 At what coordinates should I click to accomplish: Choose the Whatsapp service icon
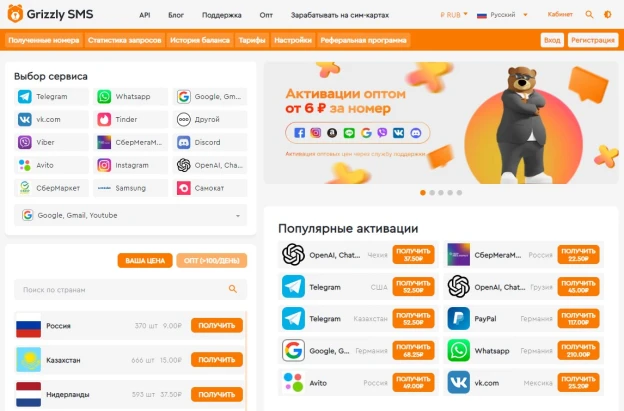tap(104, 97)
